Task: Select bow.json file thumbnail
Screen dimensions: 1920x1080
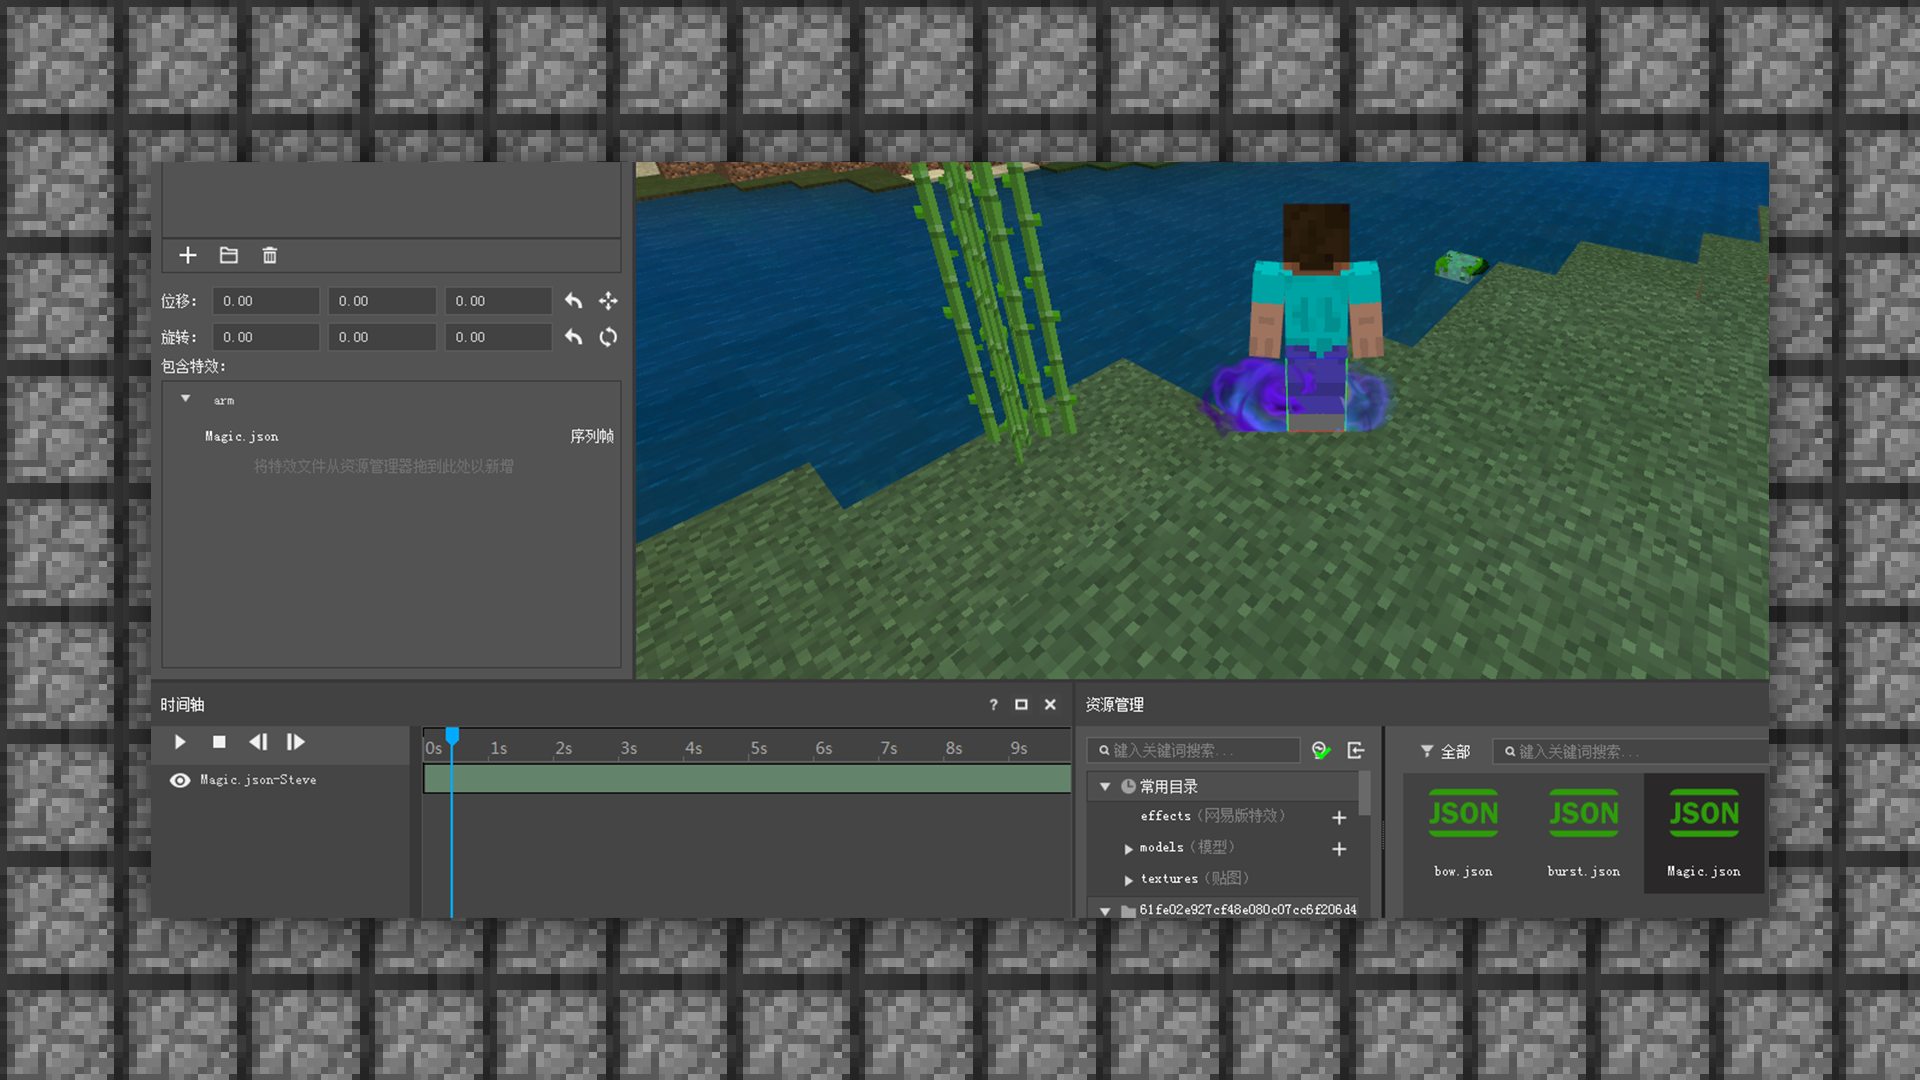Action: coord(1463,832)
